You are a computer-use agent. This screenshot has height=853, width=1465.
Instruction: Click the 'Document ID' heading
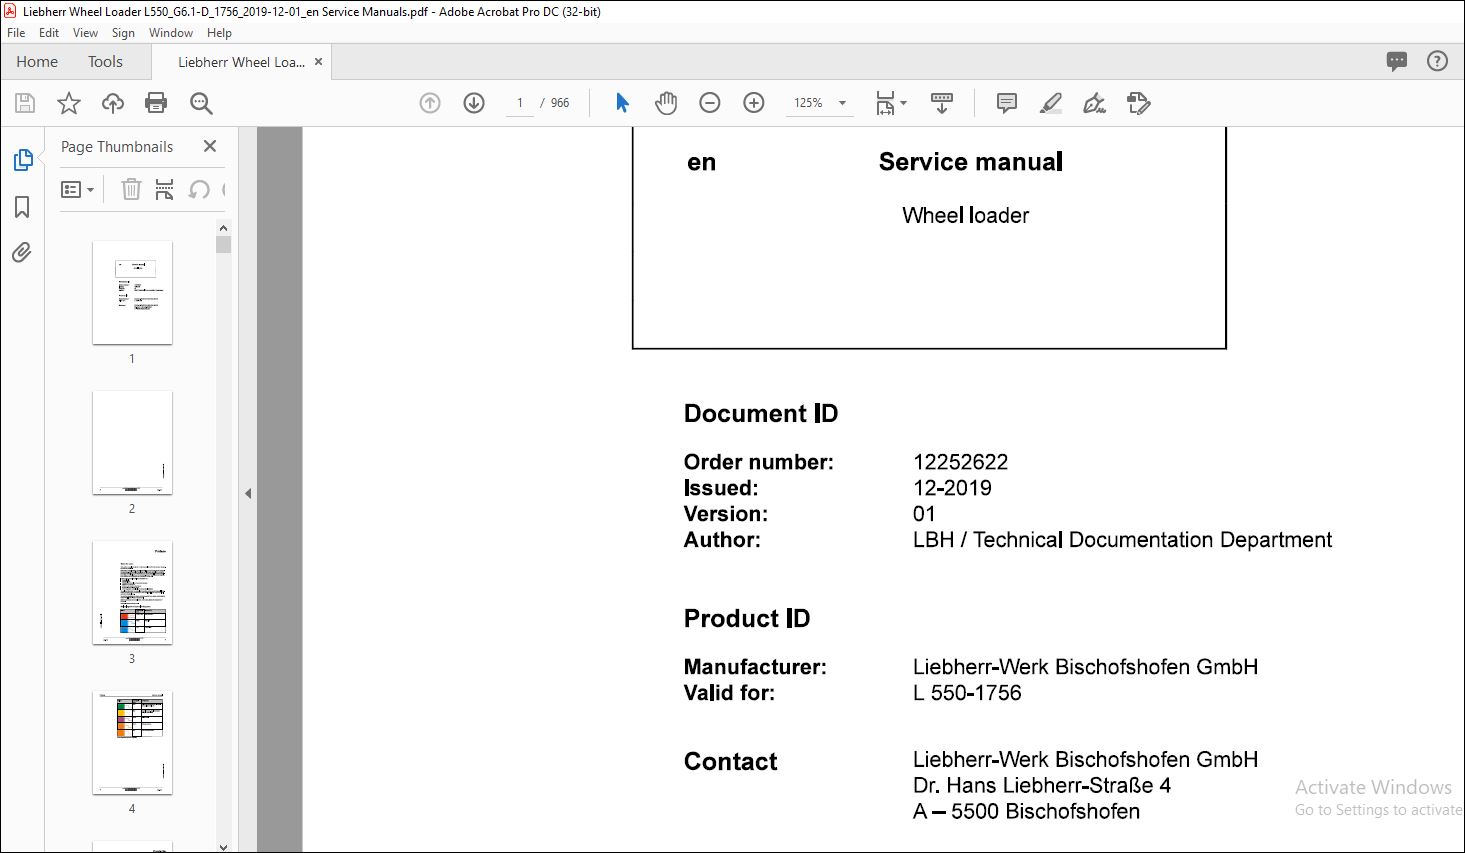[761, 414]
